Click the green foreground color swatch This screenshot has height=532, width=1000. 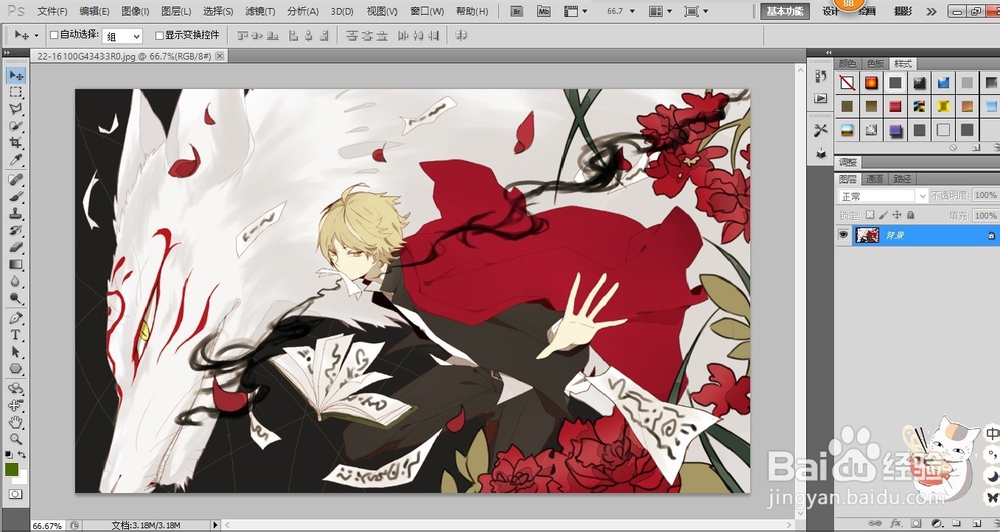(x=11, y=471)
